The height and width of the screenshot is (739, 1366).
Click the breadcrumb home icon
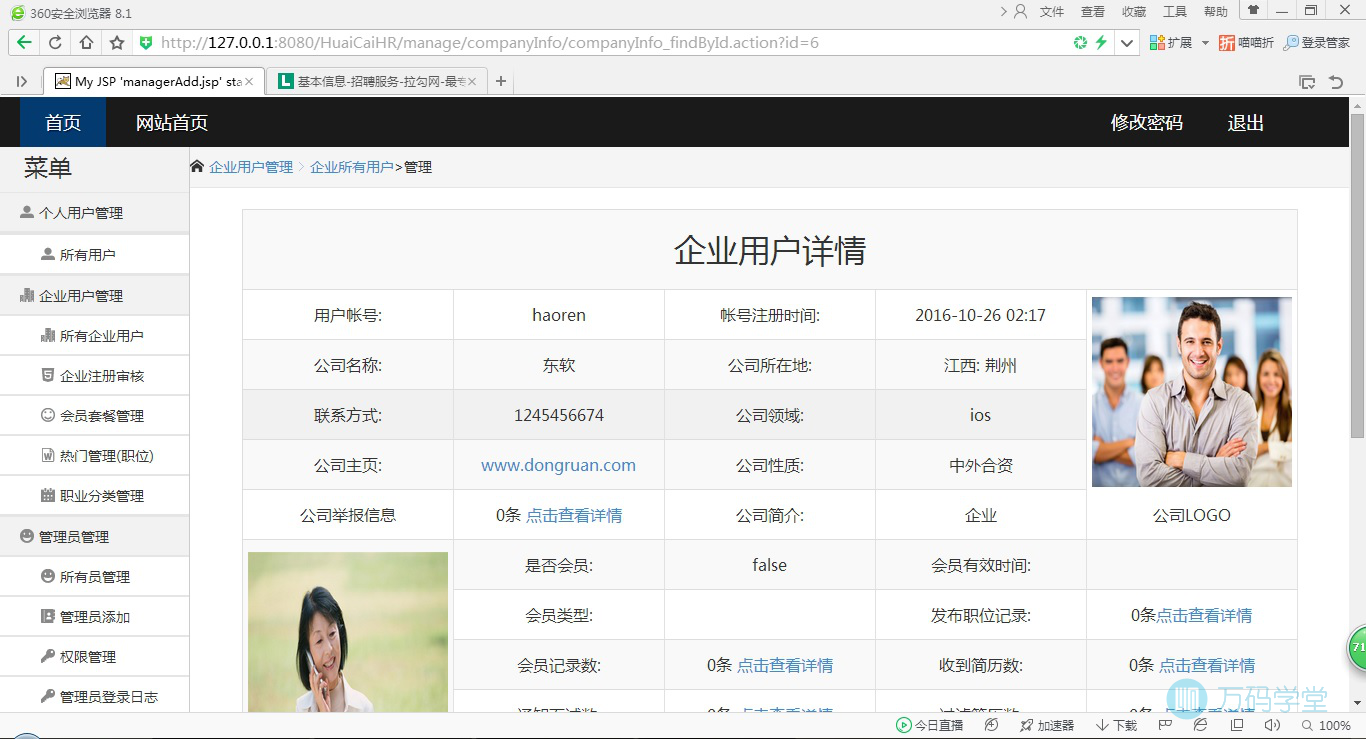(x=197, y=166)
